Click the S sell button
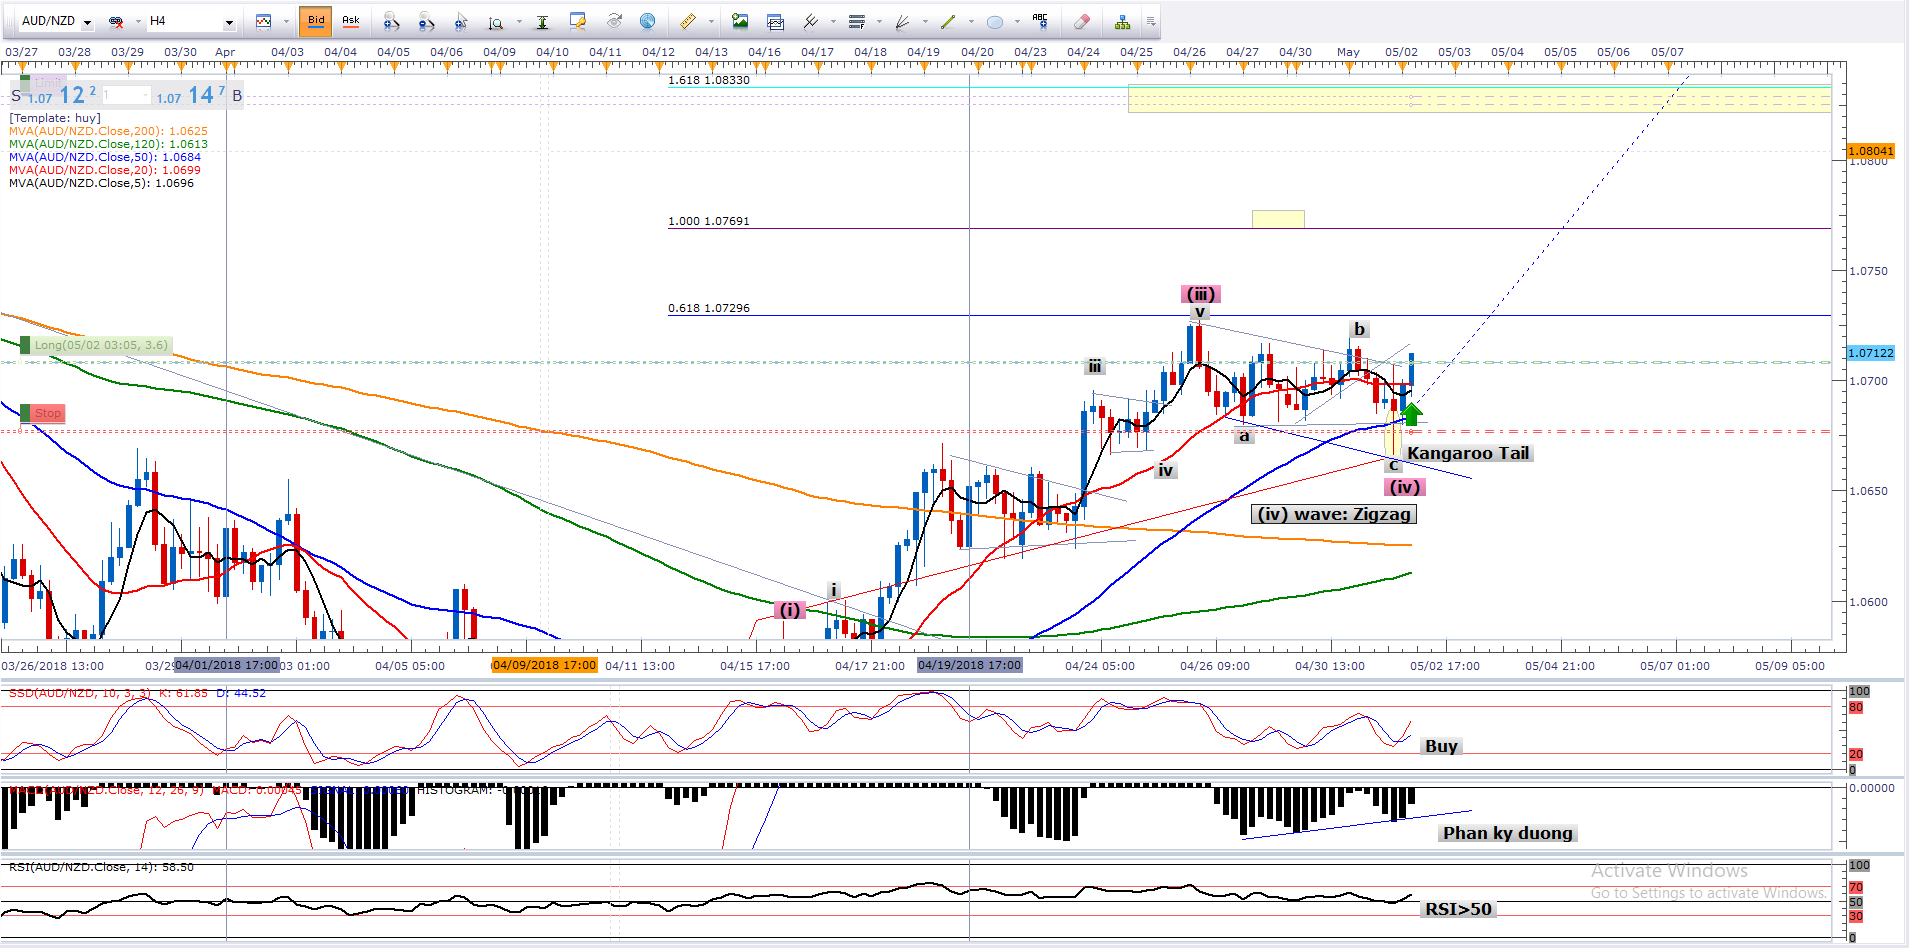This screenshot has width=1909, height=948. coord(16,96)
